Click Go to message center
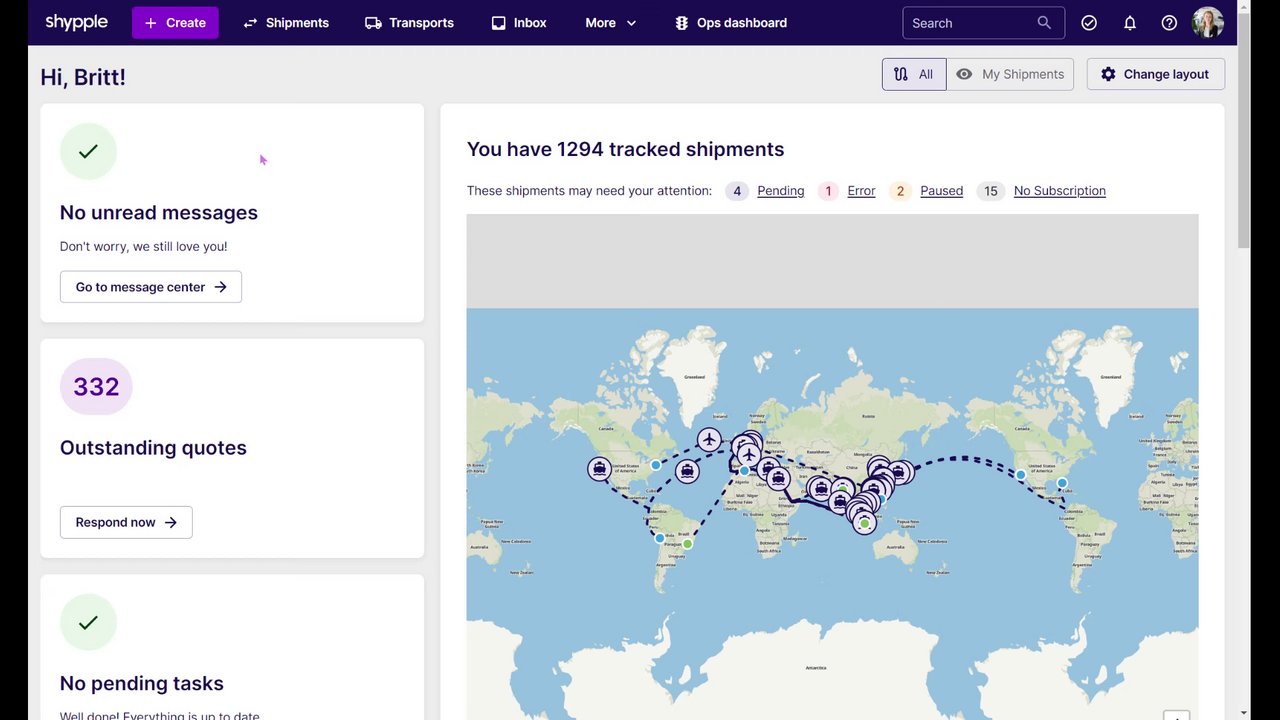 click(x=151, y=287)
